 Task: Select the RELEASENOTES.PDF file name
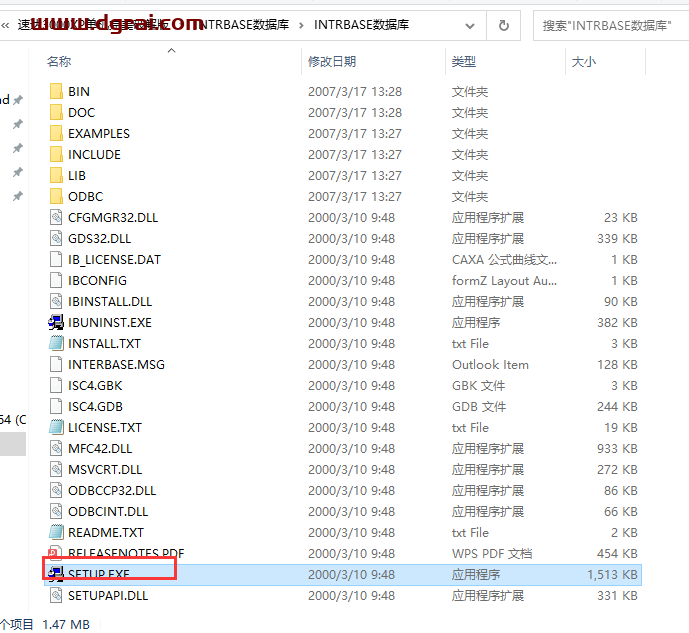pos(126,553)
